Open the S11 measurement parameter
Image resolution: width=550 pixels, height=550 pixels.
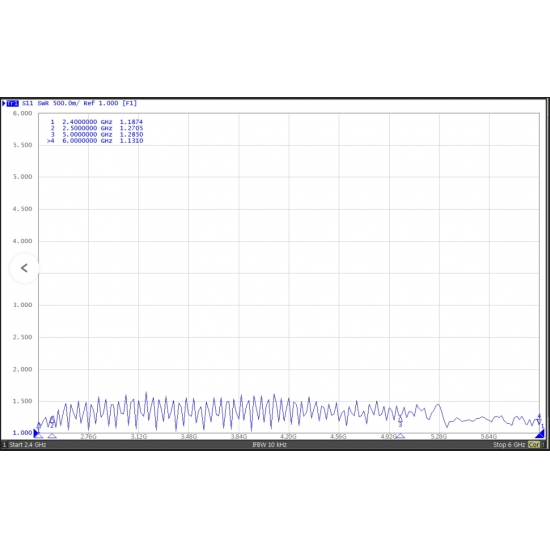27,103
